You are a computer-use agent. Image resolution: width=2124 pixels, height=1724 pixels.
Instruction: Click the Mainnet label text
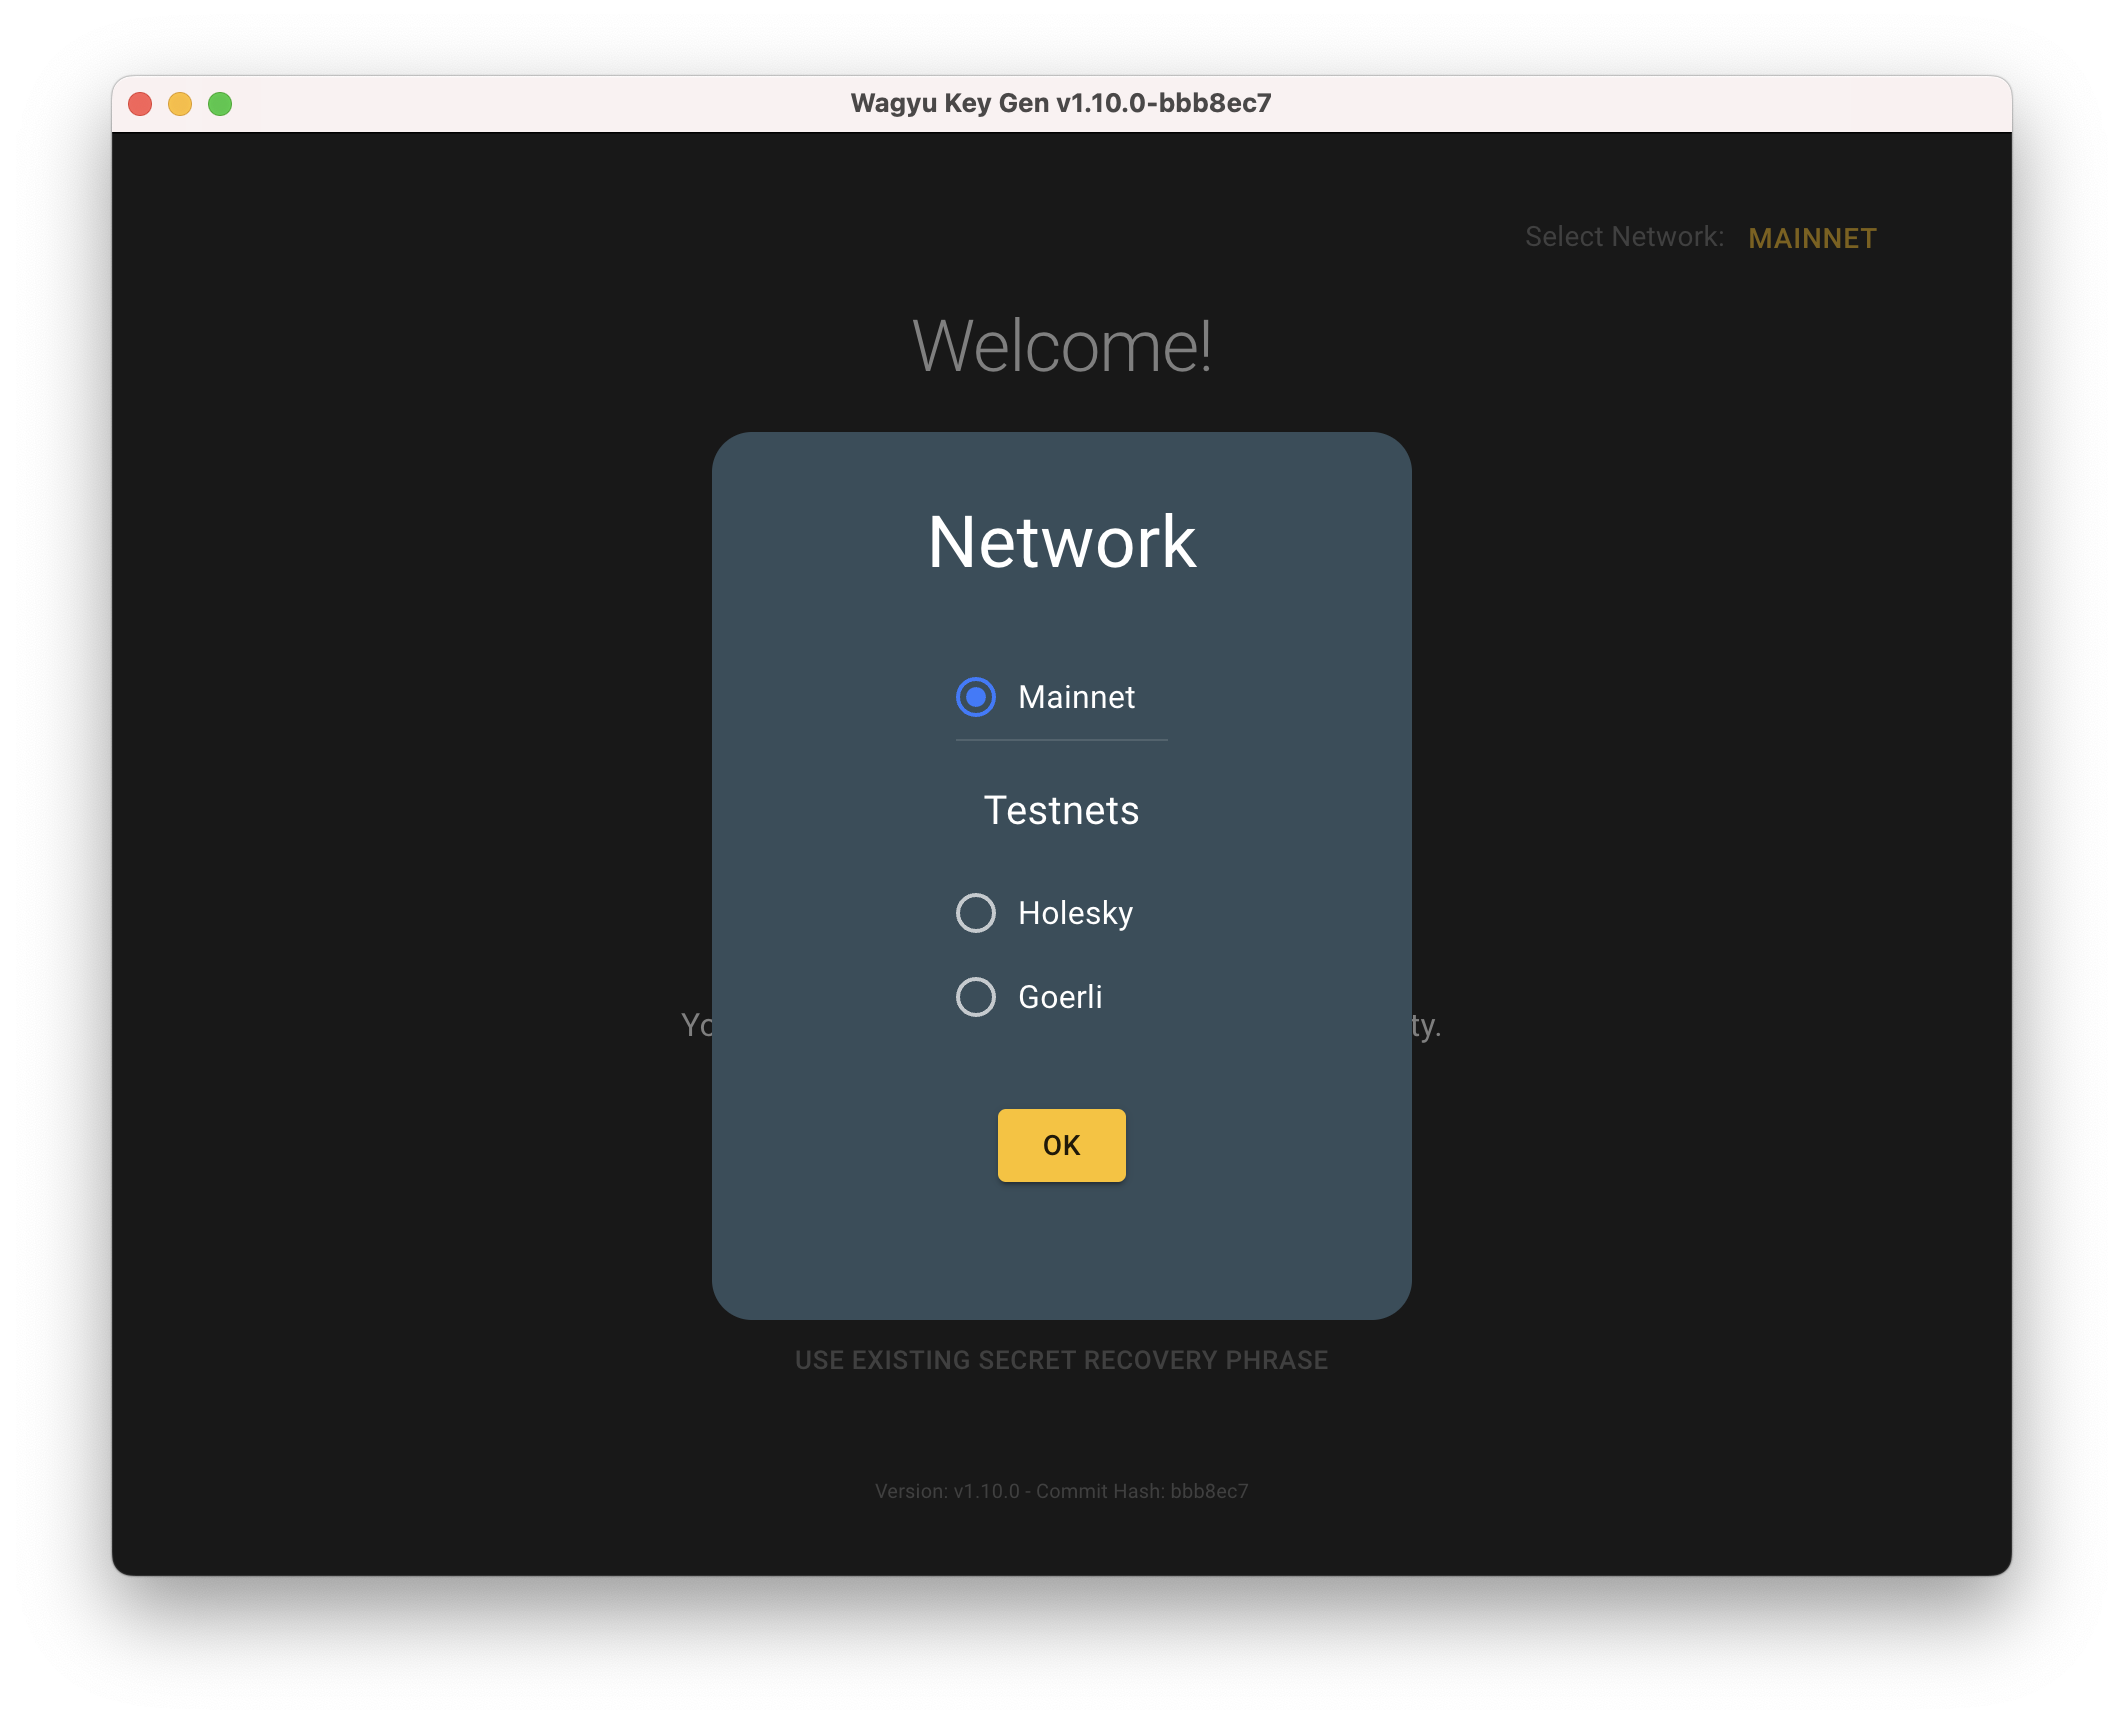[x=1076, y=697]
